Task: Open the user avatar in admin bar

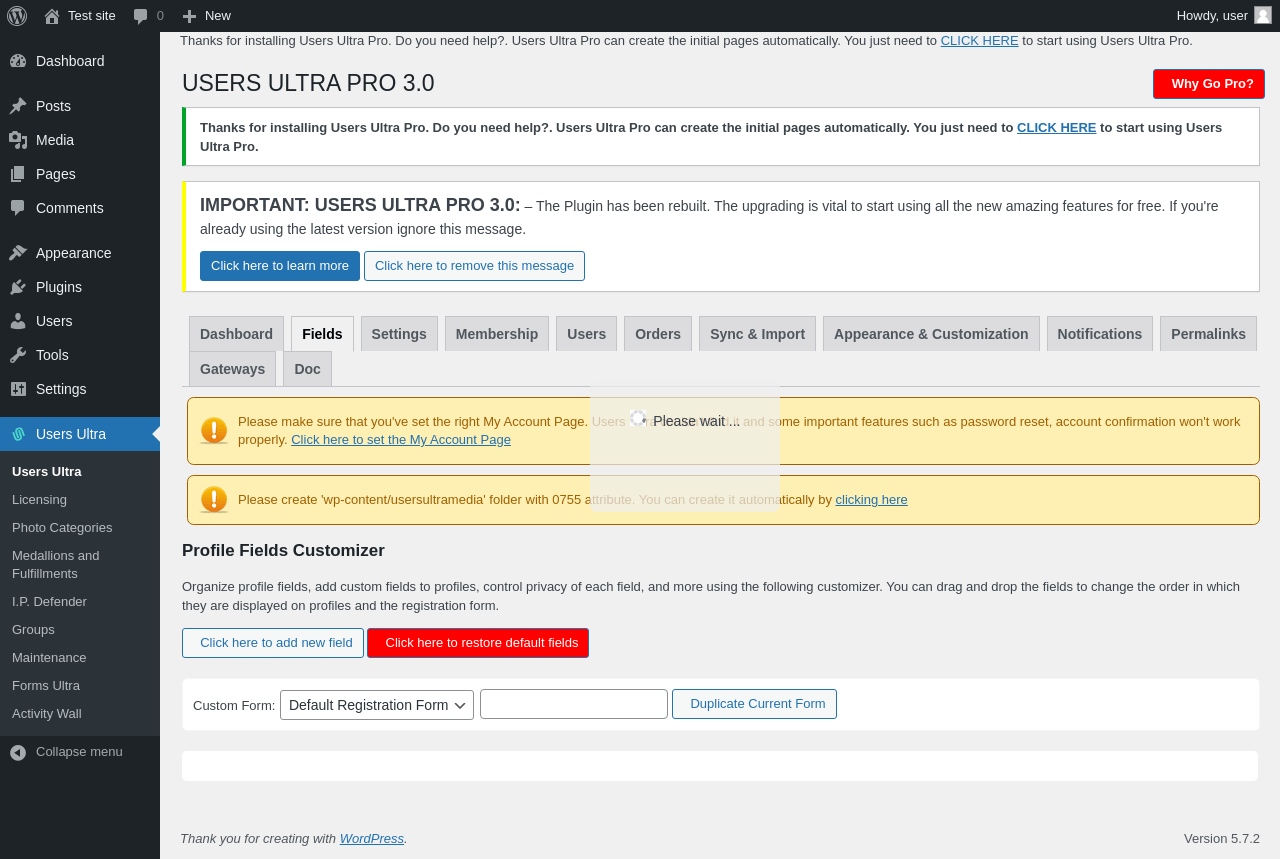Action: pos(1263,15)
